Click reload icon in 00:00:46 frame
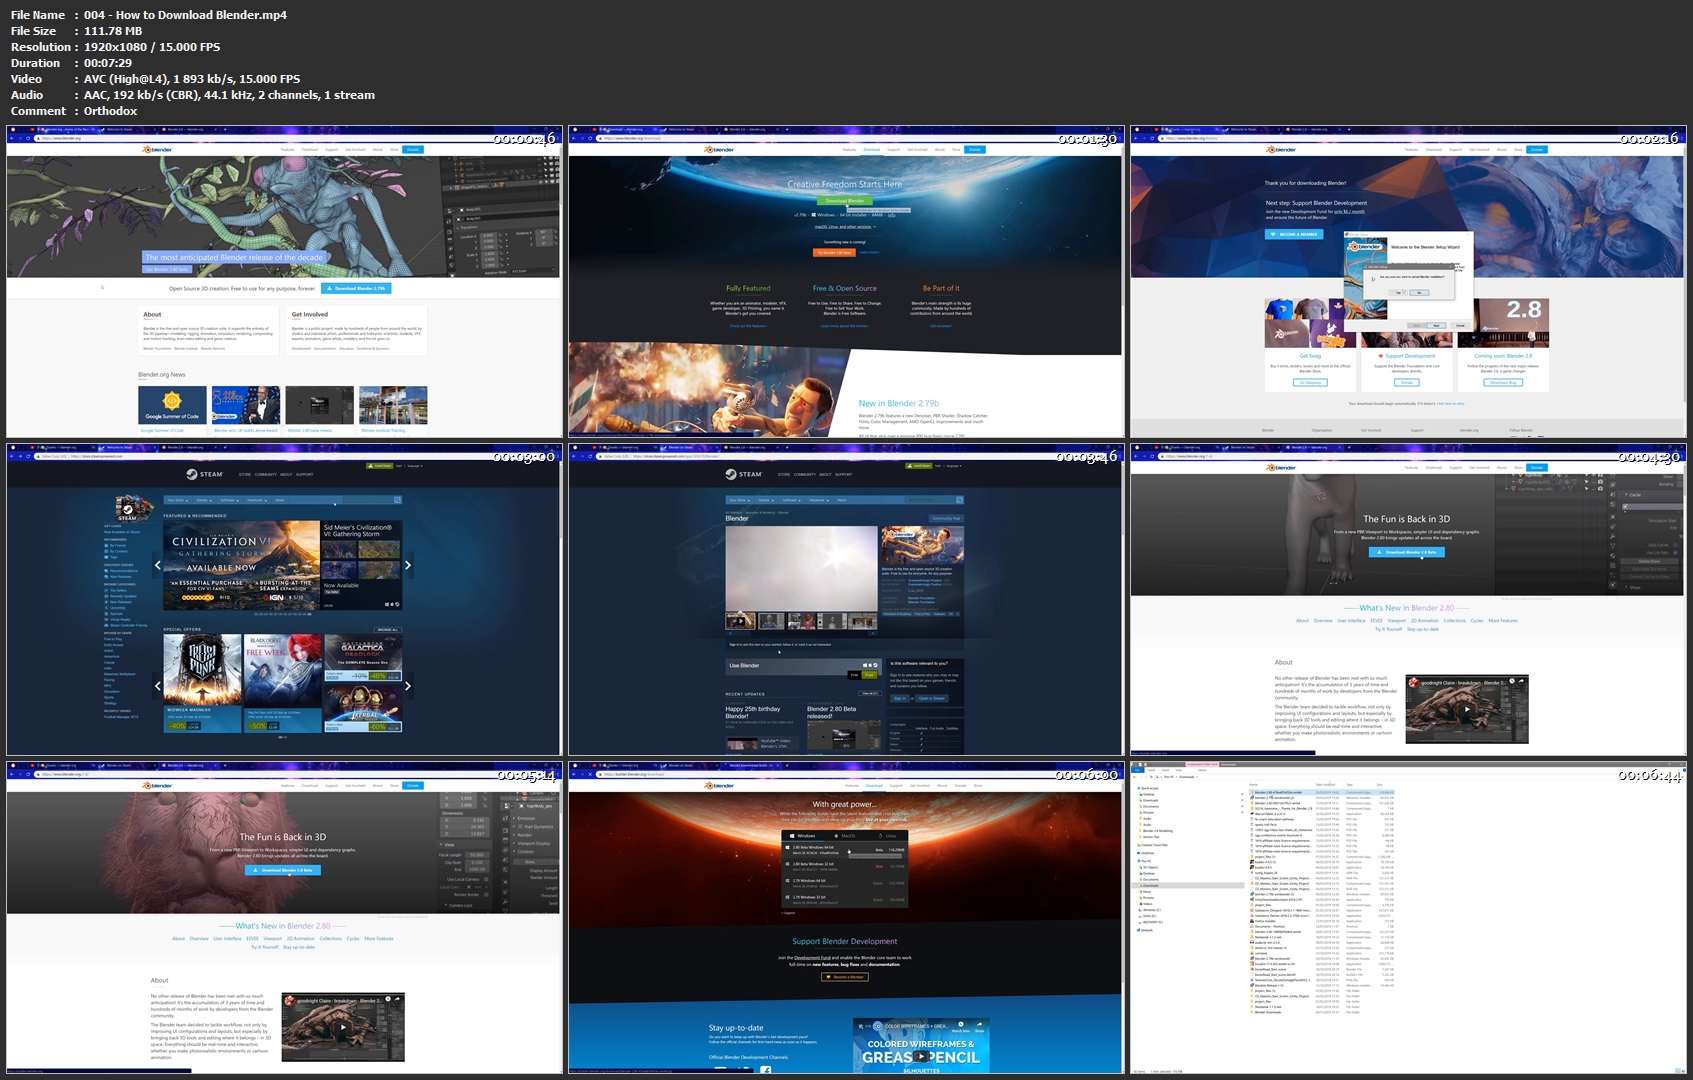The width and height of the screenshot is (1693, 1080). click(29, 138)
